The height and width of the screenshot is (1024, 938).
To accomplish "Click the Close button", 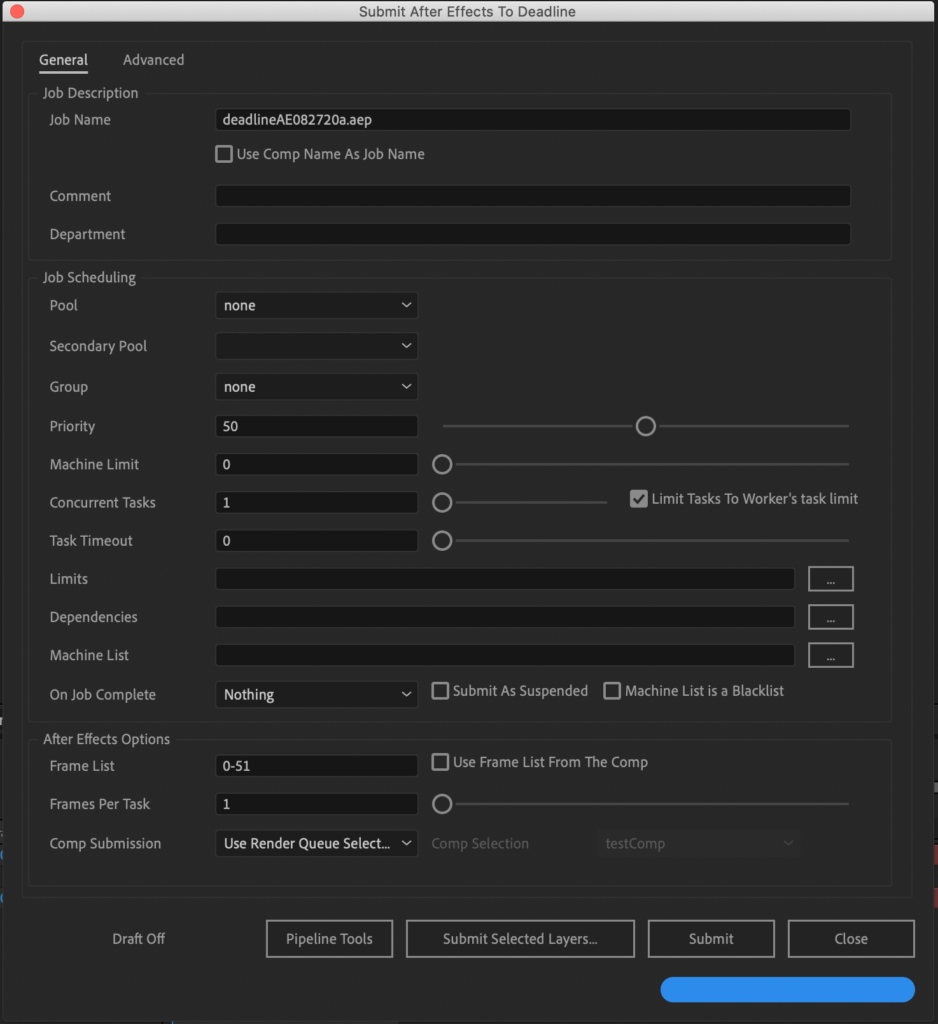I will [851, 939].
